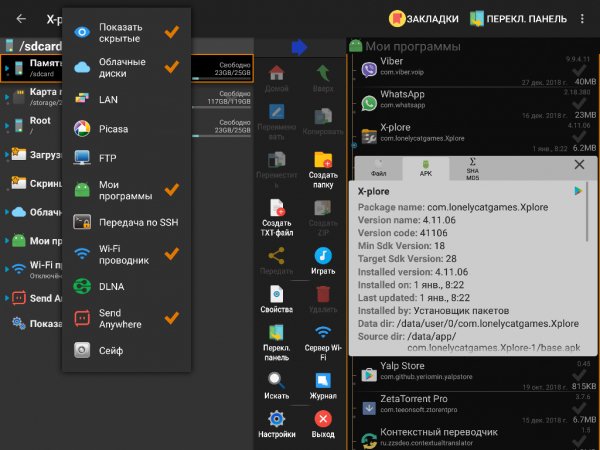Open Настройки gear icon
The image size is (600, 450).
pyautogui.click(x=276, y=419)
